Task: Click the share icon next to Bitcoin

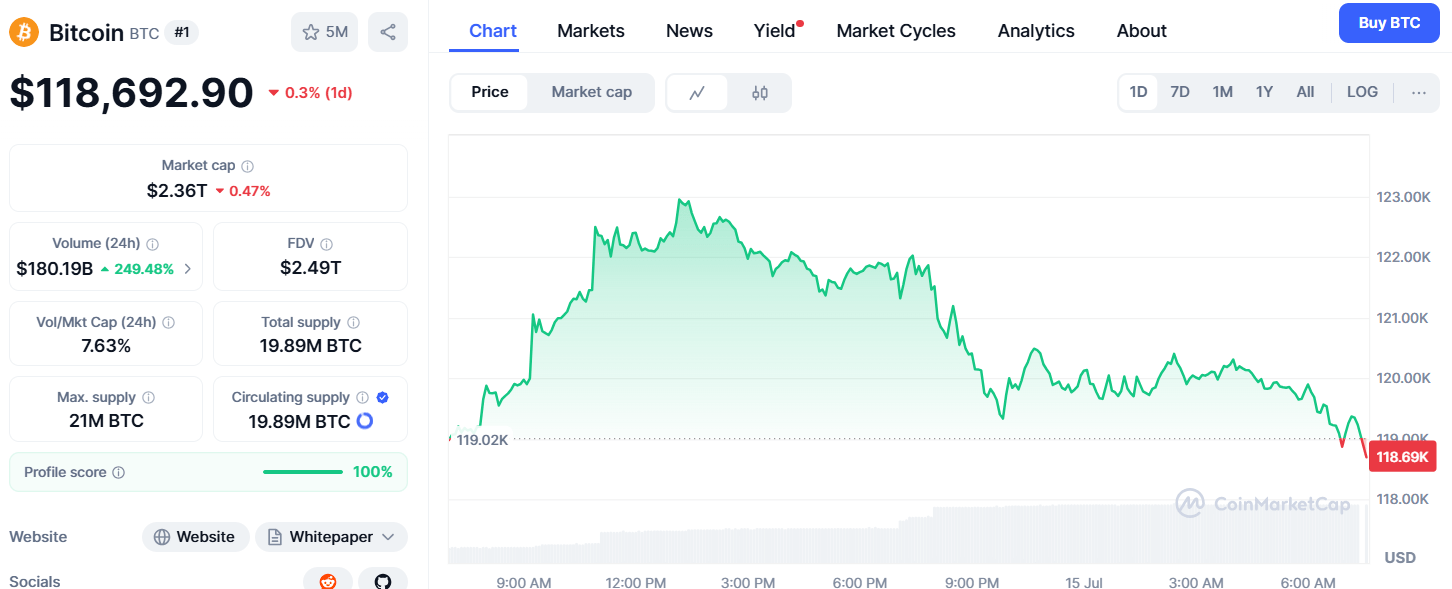Action: coord(387,32)
